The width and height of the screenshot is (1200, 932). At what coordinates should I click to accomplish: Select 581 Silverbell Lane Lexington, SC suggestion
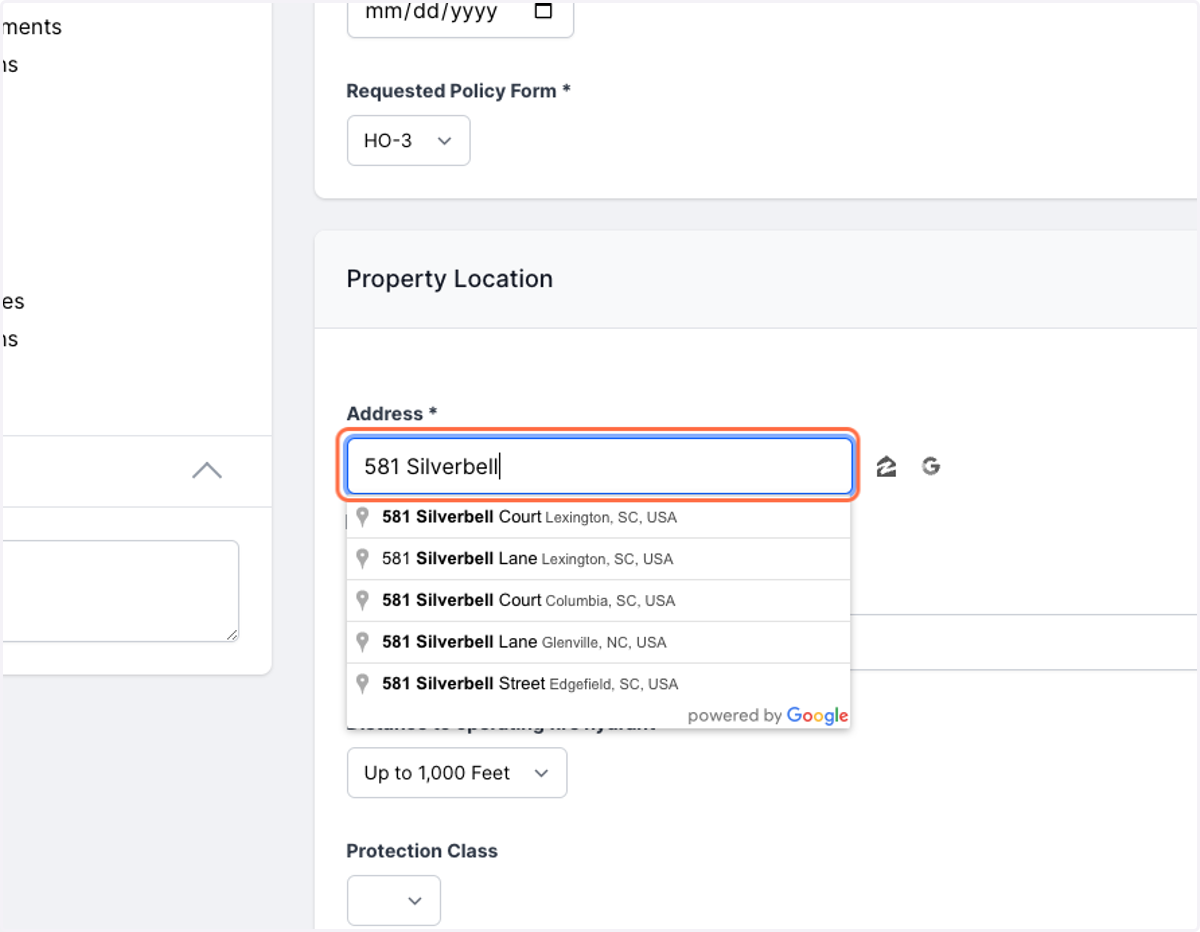coord(598,559)
